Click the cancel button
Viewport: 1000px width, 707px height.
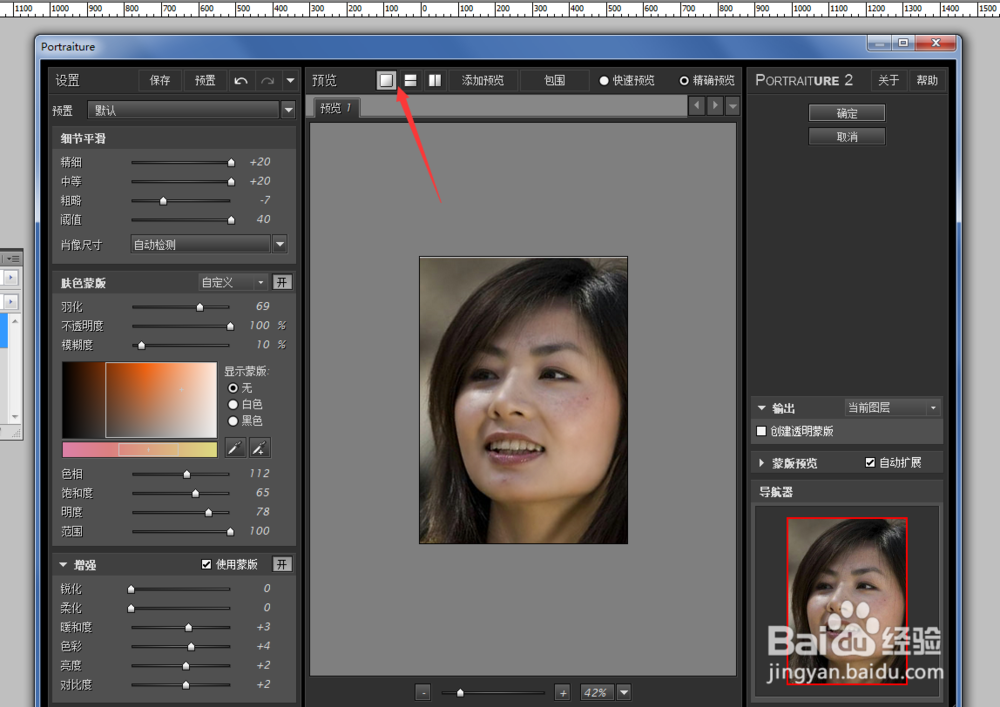[846, 136]
